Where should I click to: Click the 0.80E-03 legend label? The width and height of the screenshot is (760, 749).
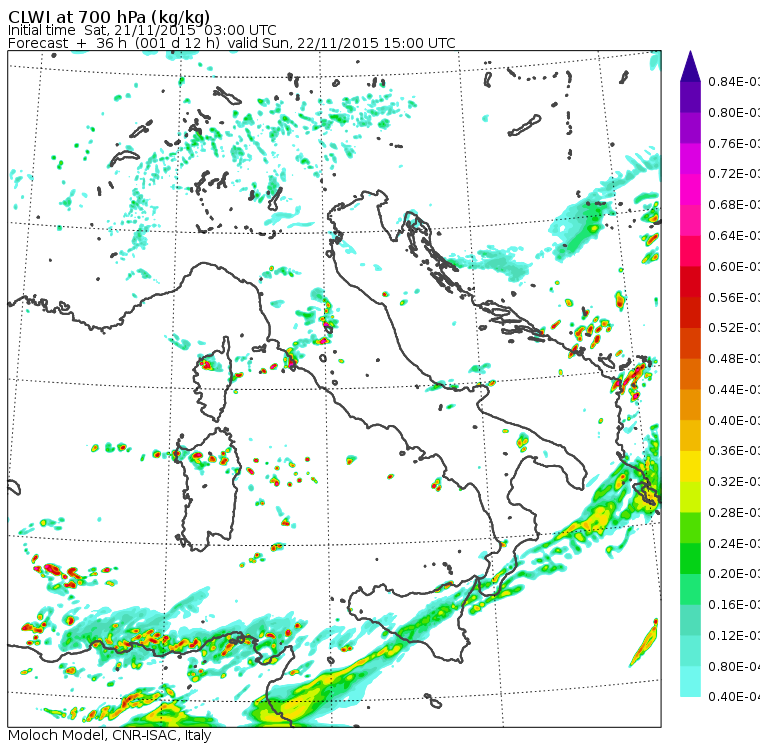coord(733,112)
